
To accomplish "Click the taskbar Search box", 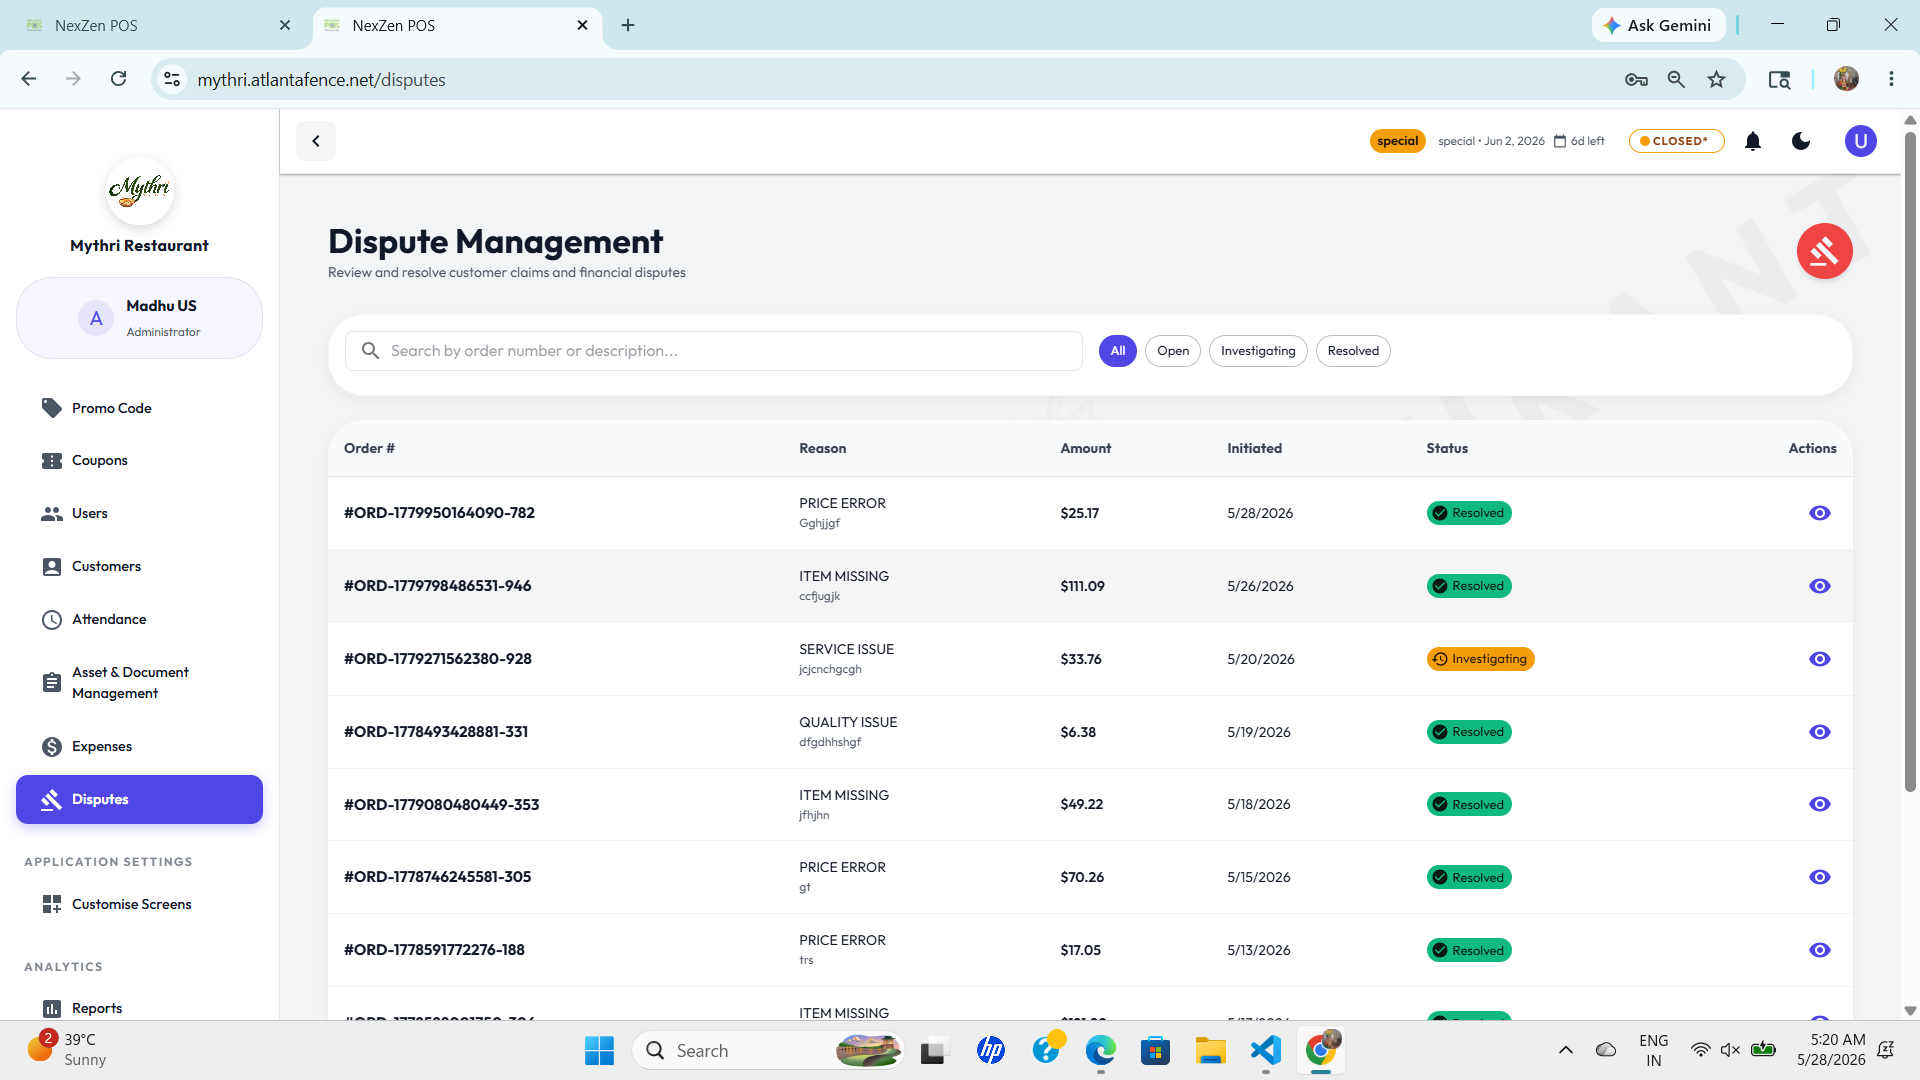I will pyautogui.click(x=768, y=1050).
